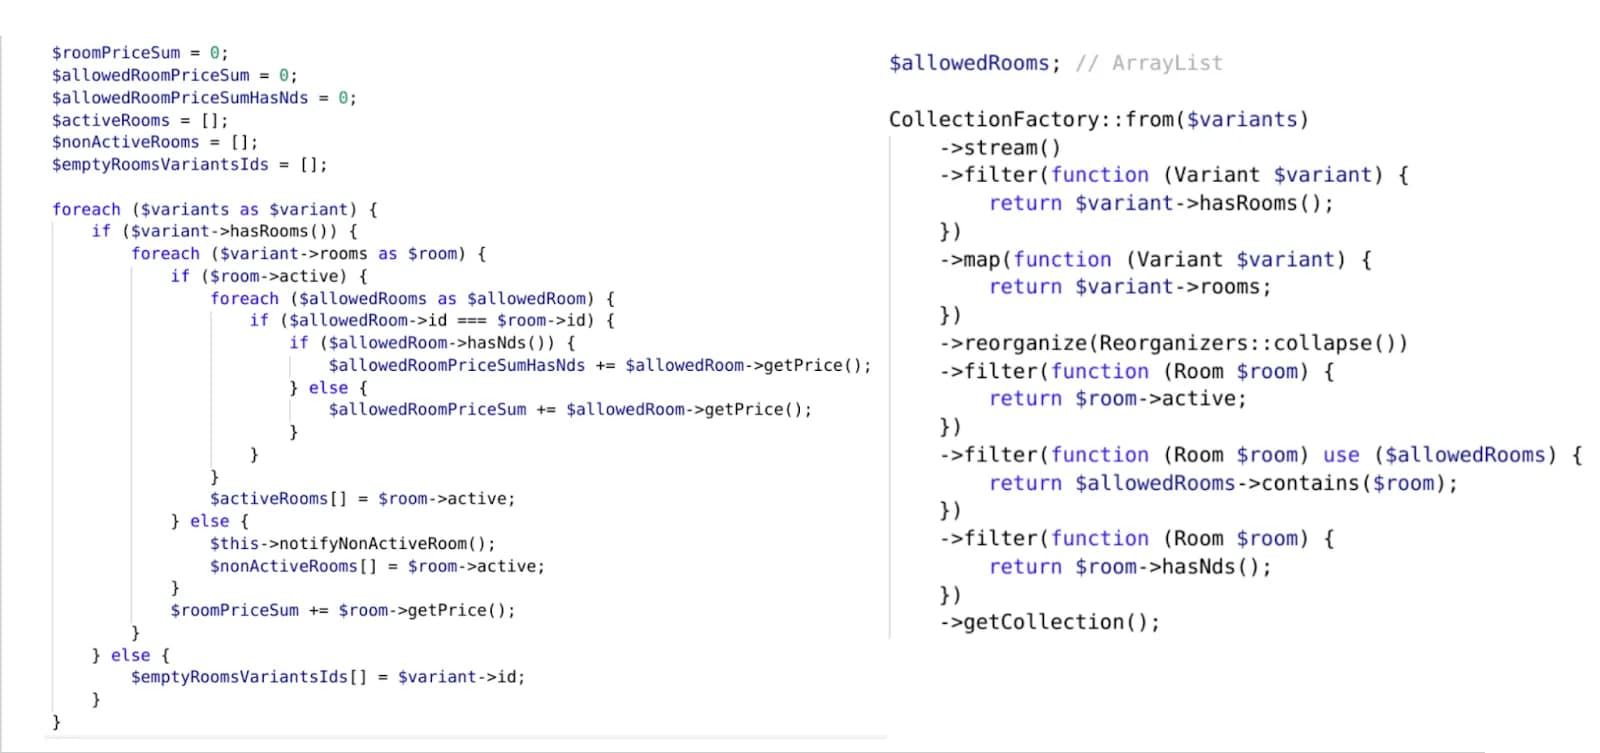Click ->reorganize(Reorganizers::collapse()) line
The height and width of the screenshot is (753, 1600).
pyautogui.click(x=1173, y=343)
